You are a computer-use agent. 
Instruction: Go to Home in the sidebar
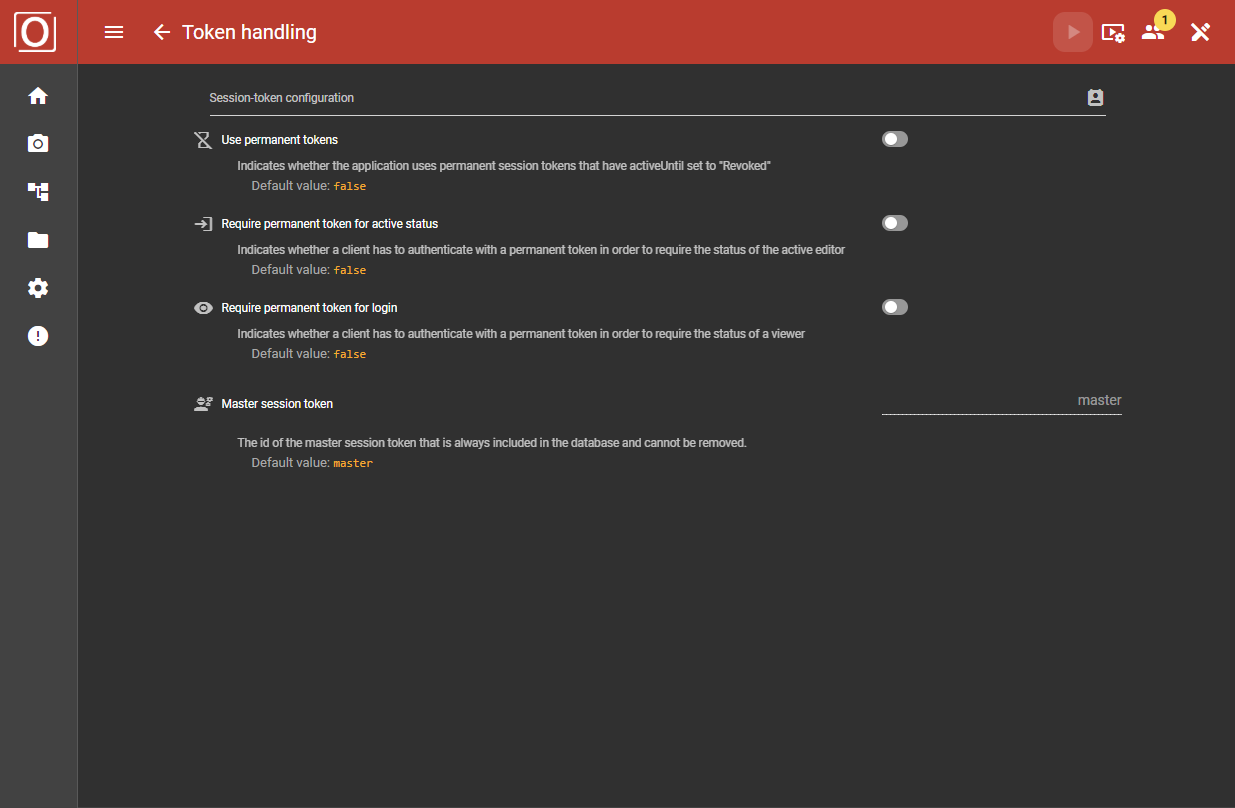[x=38, y=96]
